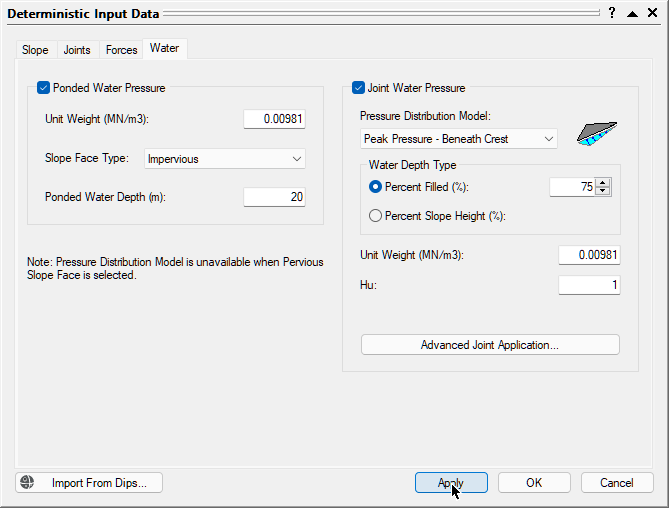Open Advanced Joint Application settings
The image size is (669, 508).
coord(490,345)
